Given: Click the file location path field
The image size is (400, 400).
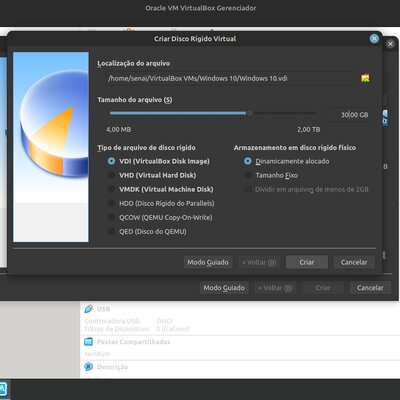Looking at the screenshot, I should coord(230,79).
